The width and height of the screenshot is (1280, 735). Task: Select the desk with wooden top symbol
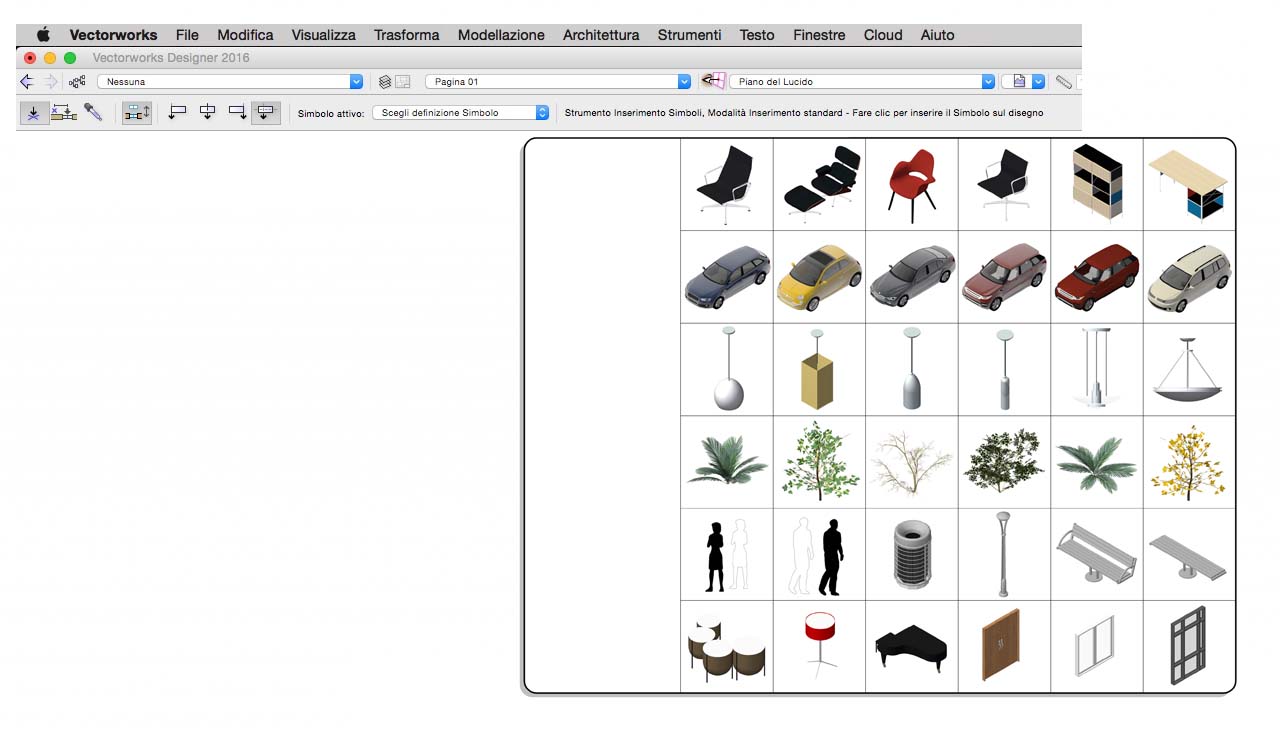pos(1188,184)
